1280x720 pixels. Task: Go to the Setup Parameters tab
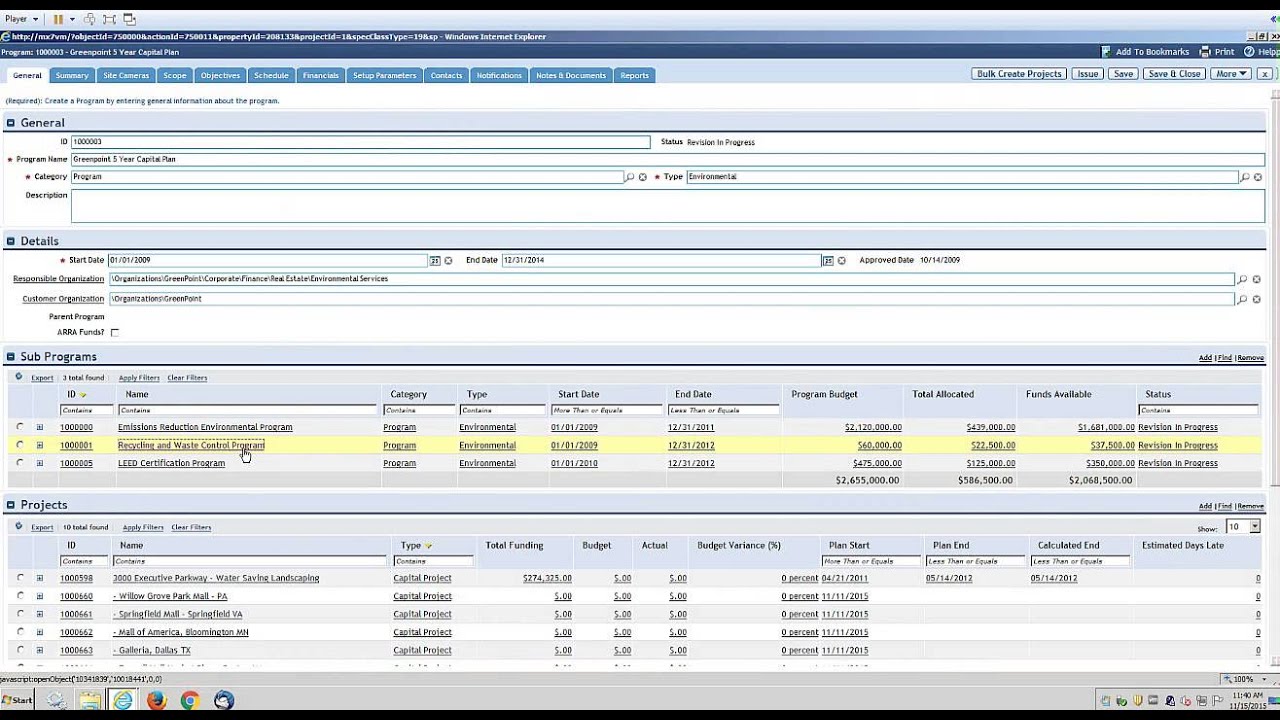(x=384, y=75)
